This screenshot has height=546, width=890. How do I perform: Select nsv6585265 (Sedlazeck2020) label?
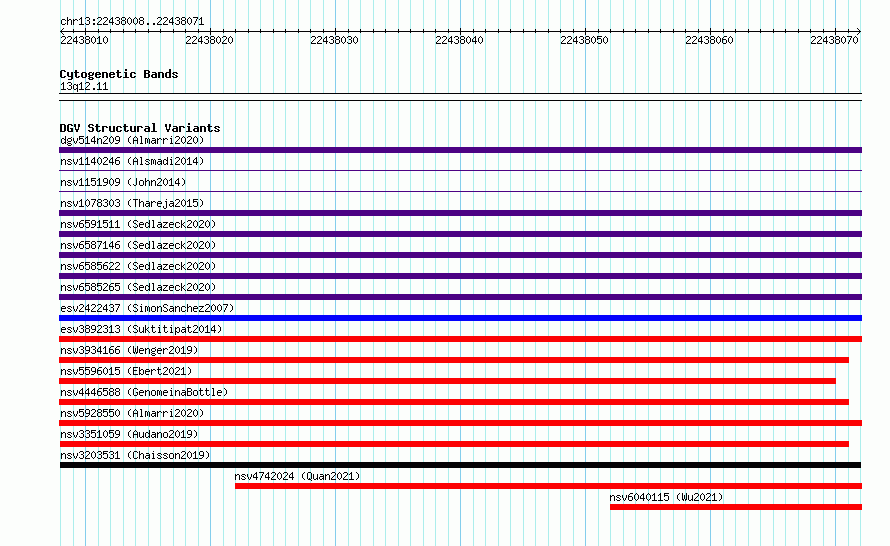(x=138, y=287)
